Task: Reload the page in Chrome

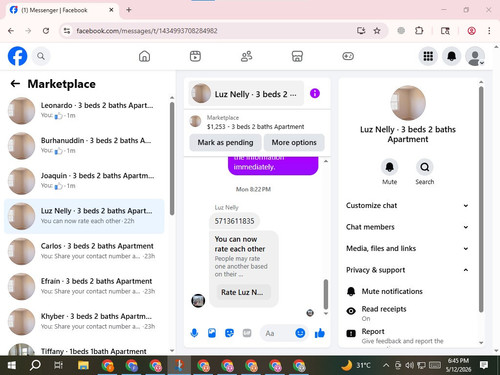Action: (46, 31)
